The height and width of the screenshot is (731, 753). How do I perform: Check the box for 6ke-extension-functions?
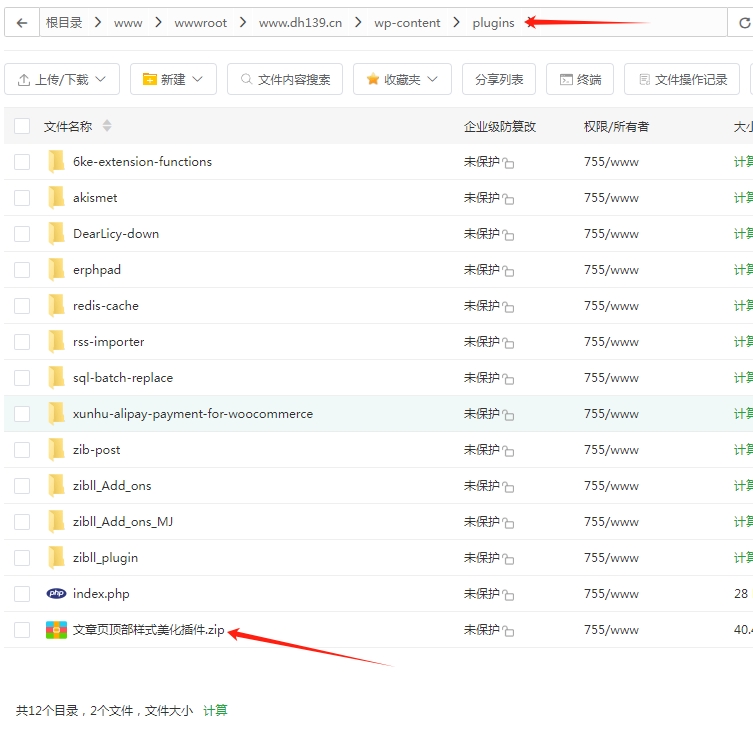point(22,162)
